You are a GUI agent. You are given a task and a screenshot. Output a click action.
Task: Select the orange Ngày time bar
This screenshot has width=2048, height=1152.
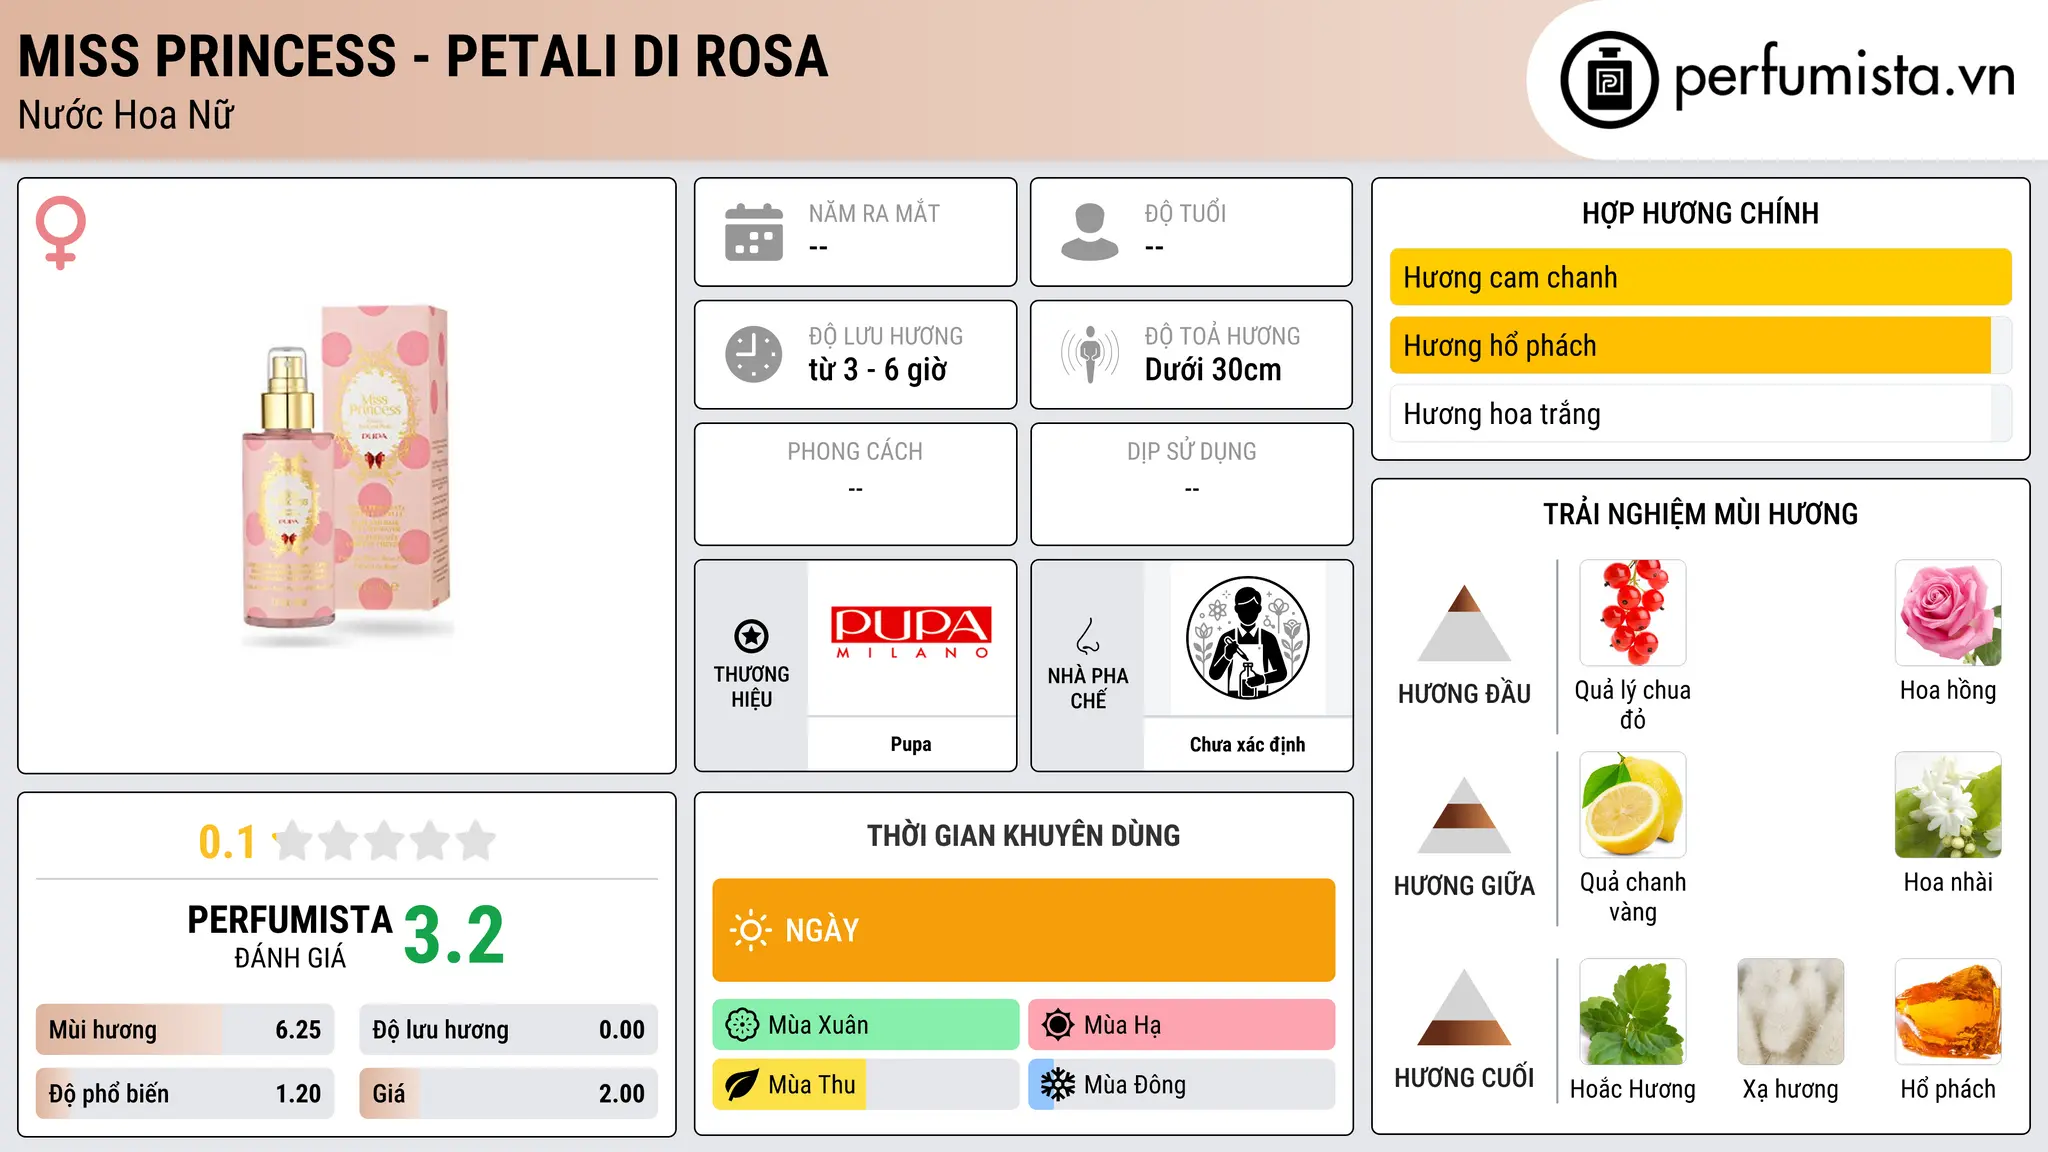1024,930
